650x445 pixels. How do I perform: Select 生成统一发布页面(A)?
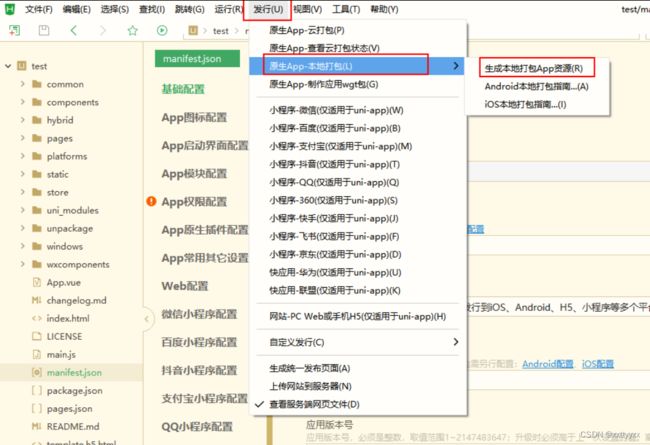click(310, 368)
